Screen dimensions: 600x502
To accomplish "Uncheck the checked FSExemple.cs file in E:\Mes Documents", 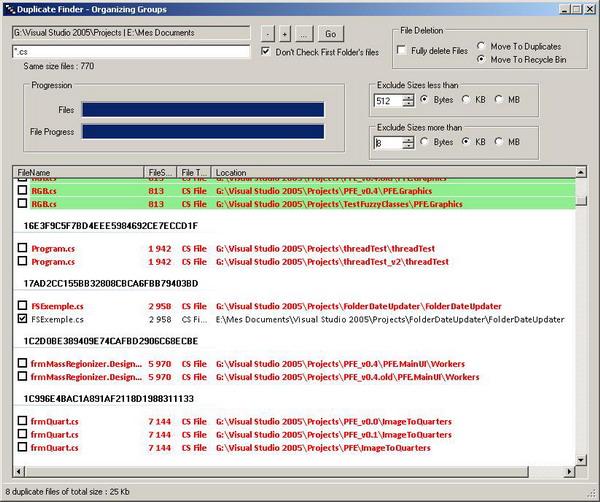I will (23, 319).
